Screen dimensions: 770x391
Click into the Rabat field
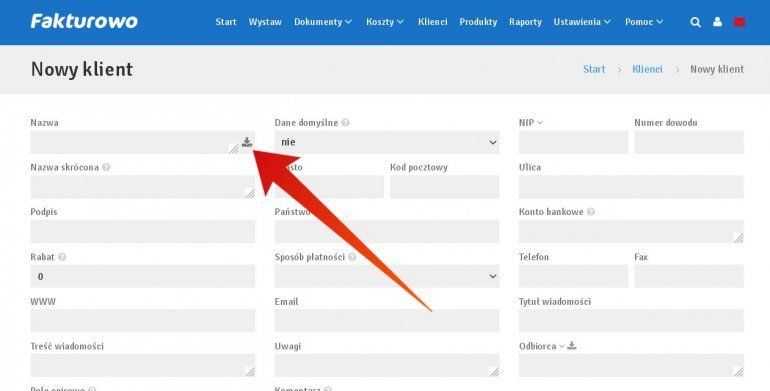click(142, 277)
